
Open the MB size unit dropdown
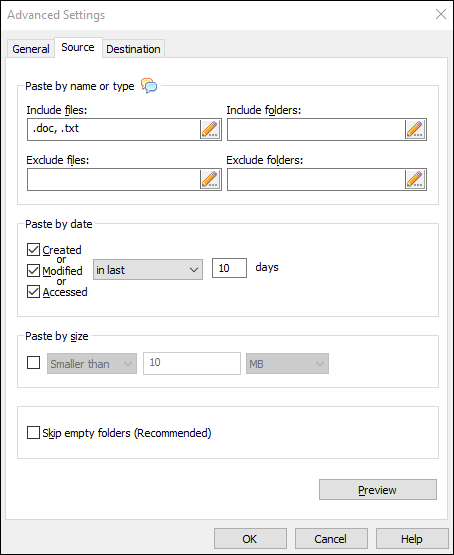click(x=287, y=364)
